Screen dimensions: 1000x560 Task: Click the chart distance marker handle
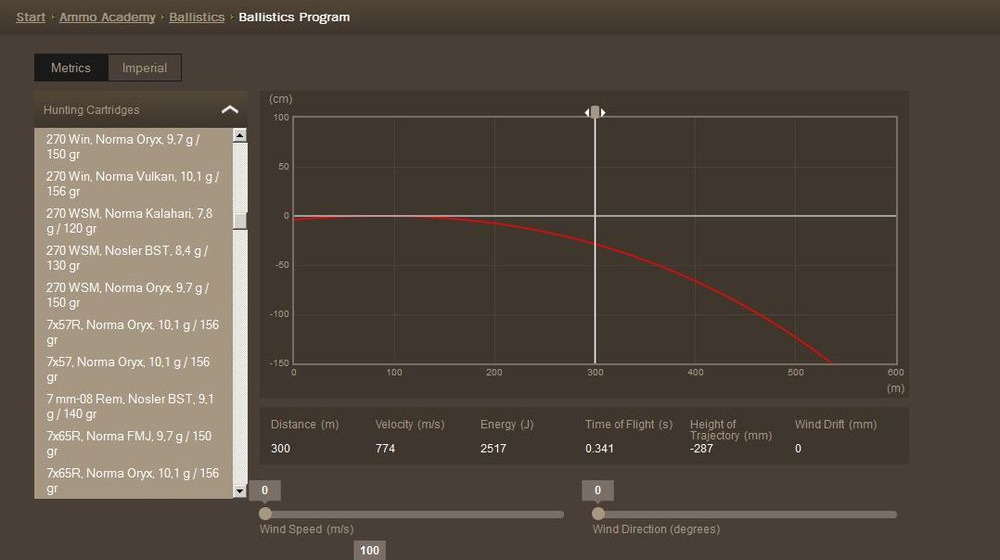(x=595, y=112)
